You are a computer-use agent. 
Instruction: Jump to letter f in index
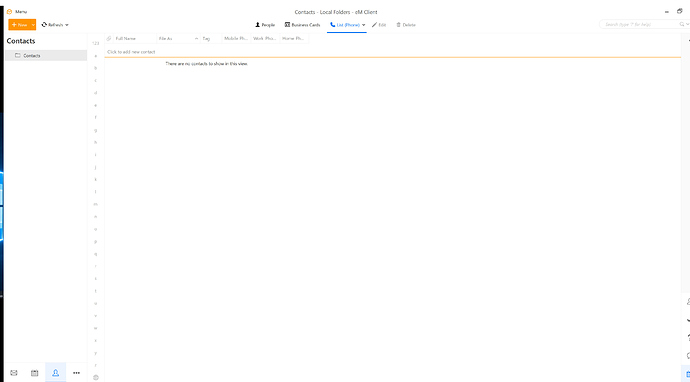click(95, 118)
